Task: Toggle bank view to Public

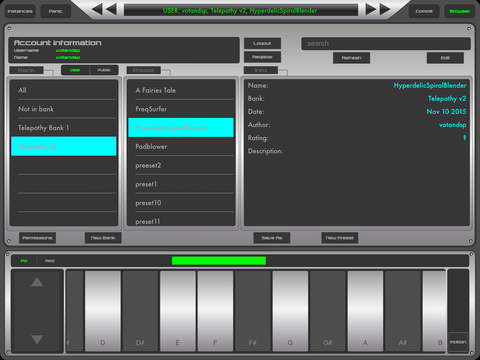Action: [104, 70]
